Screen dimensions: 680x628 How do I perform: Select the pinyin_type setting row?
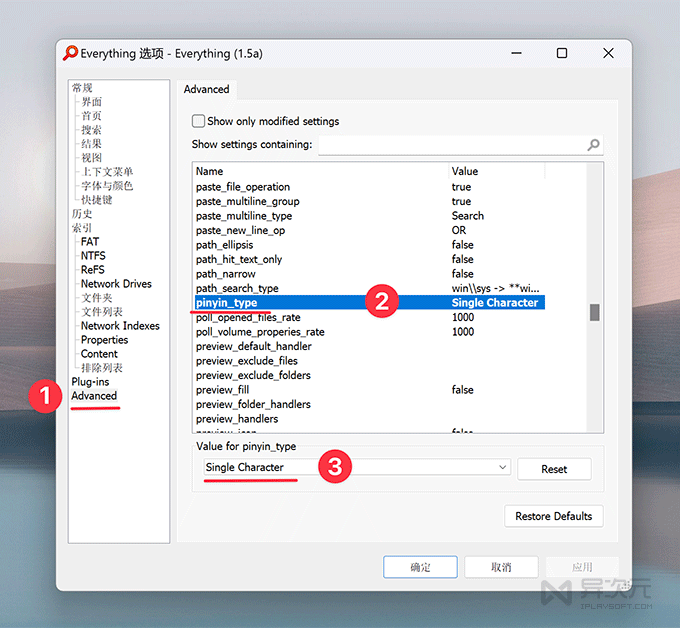point(320,303)
